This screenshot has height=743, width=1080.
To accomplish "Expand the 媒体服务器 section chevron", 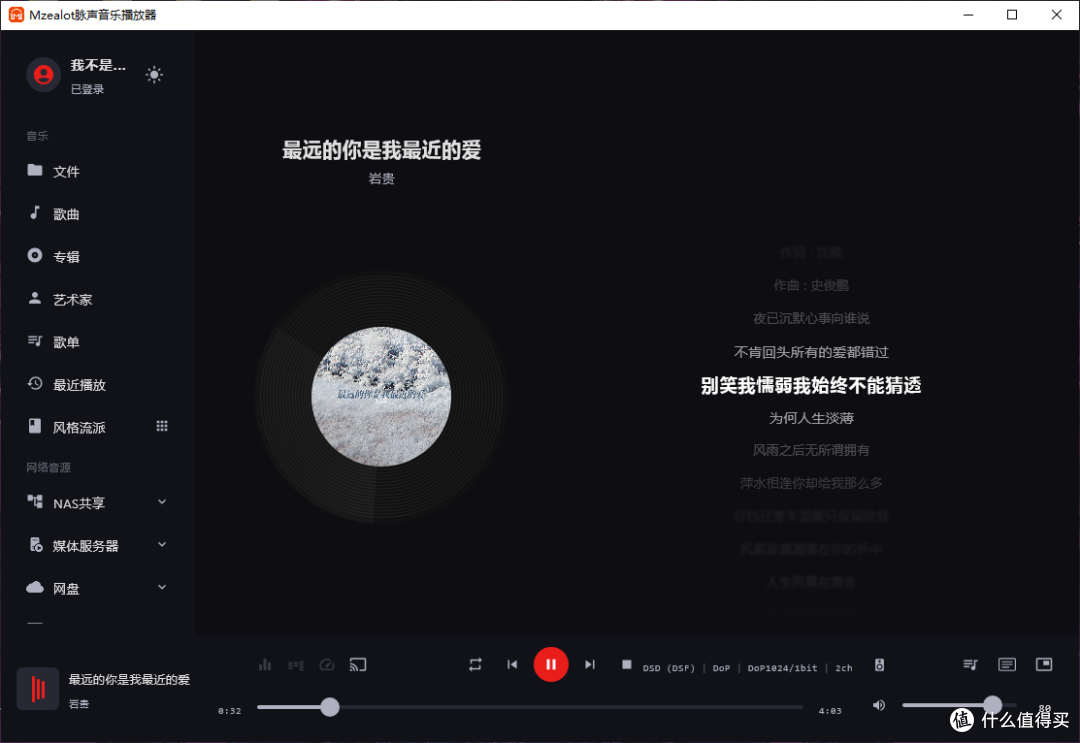I will 162,545.
